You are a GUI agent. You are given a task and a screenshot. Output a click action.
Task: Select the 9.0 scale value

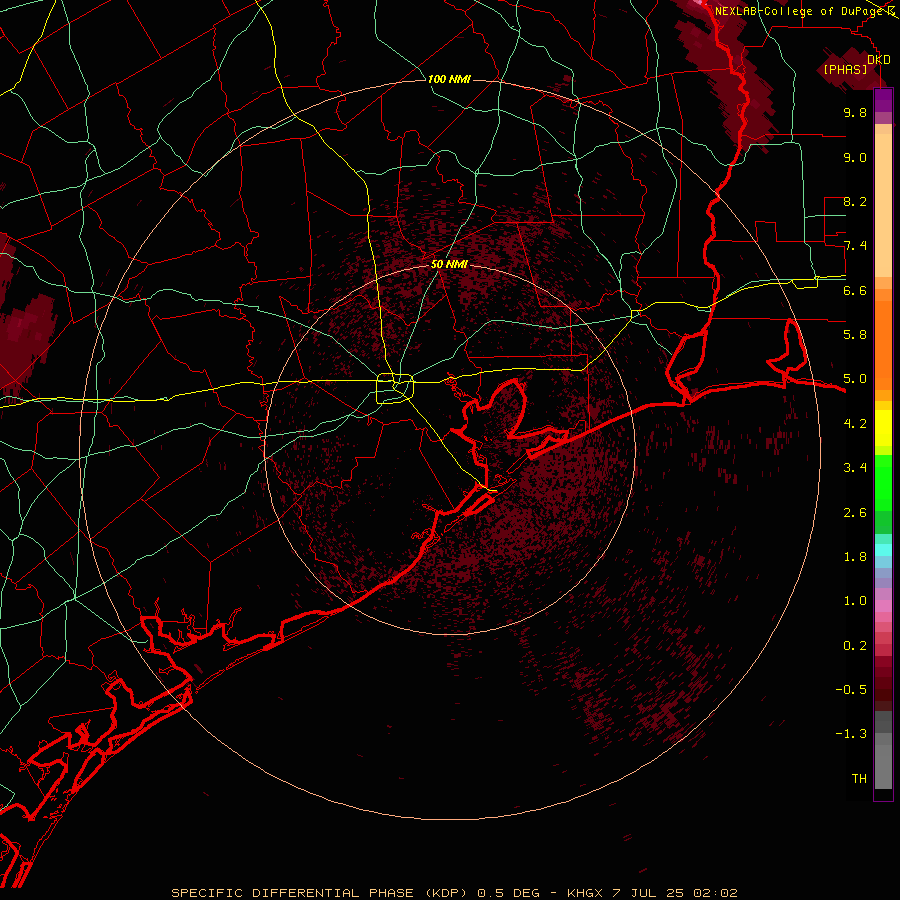click(855, 157)
